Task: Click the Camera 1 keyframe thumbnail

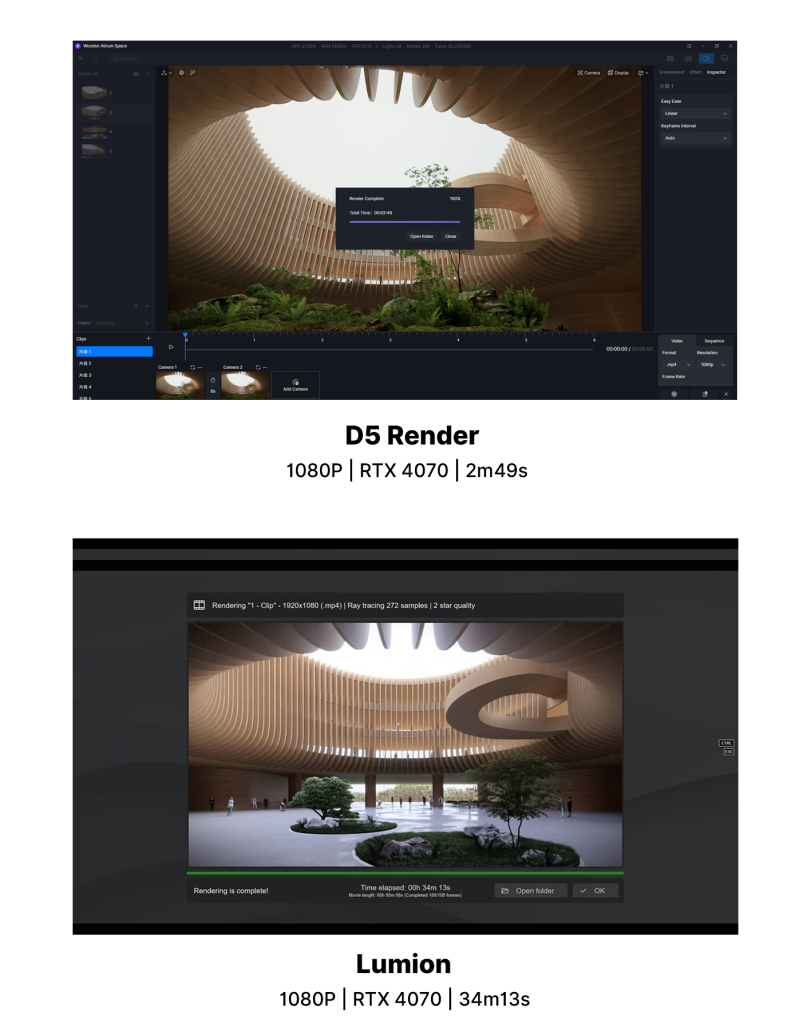Action: (180, 385)
